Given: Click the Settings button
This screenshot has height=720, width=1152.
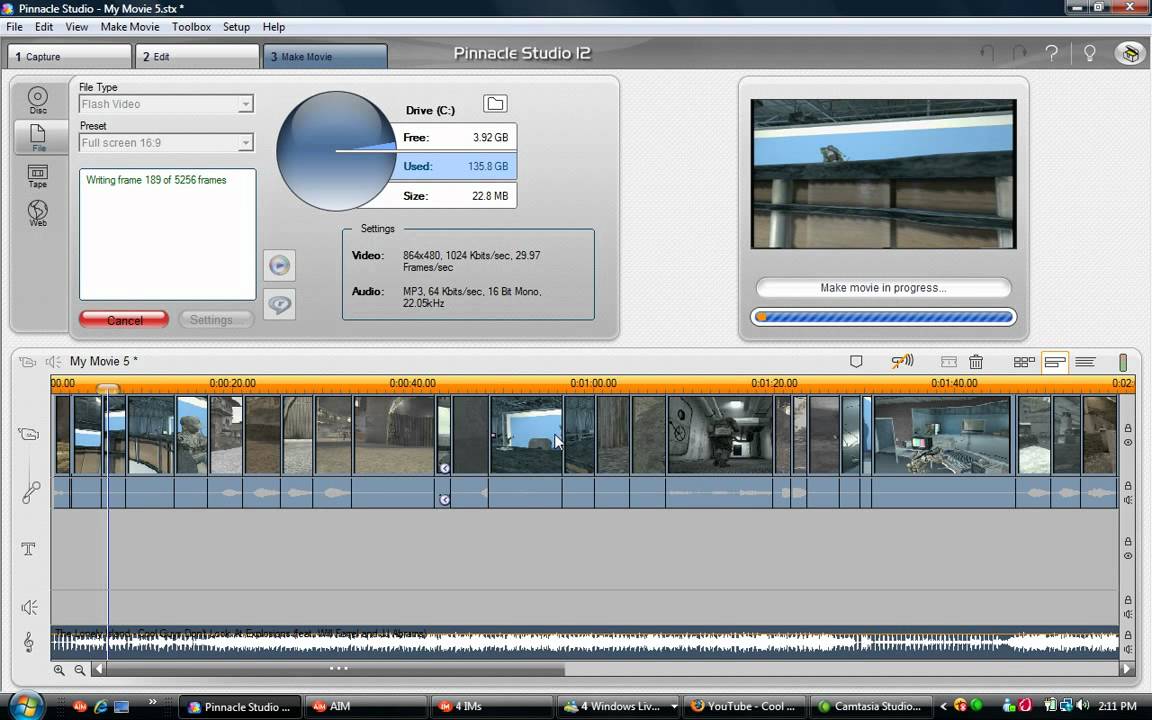Looking at the screenshot, I should tap(216, 320).
